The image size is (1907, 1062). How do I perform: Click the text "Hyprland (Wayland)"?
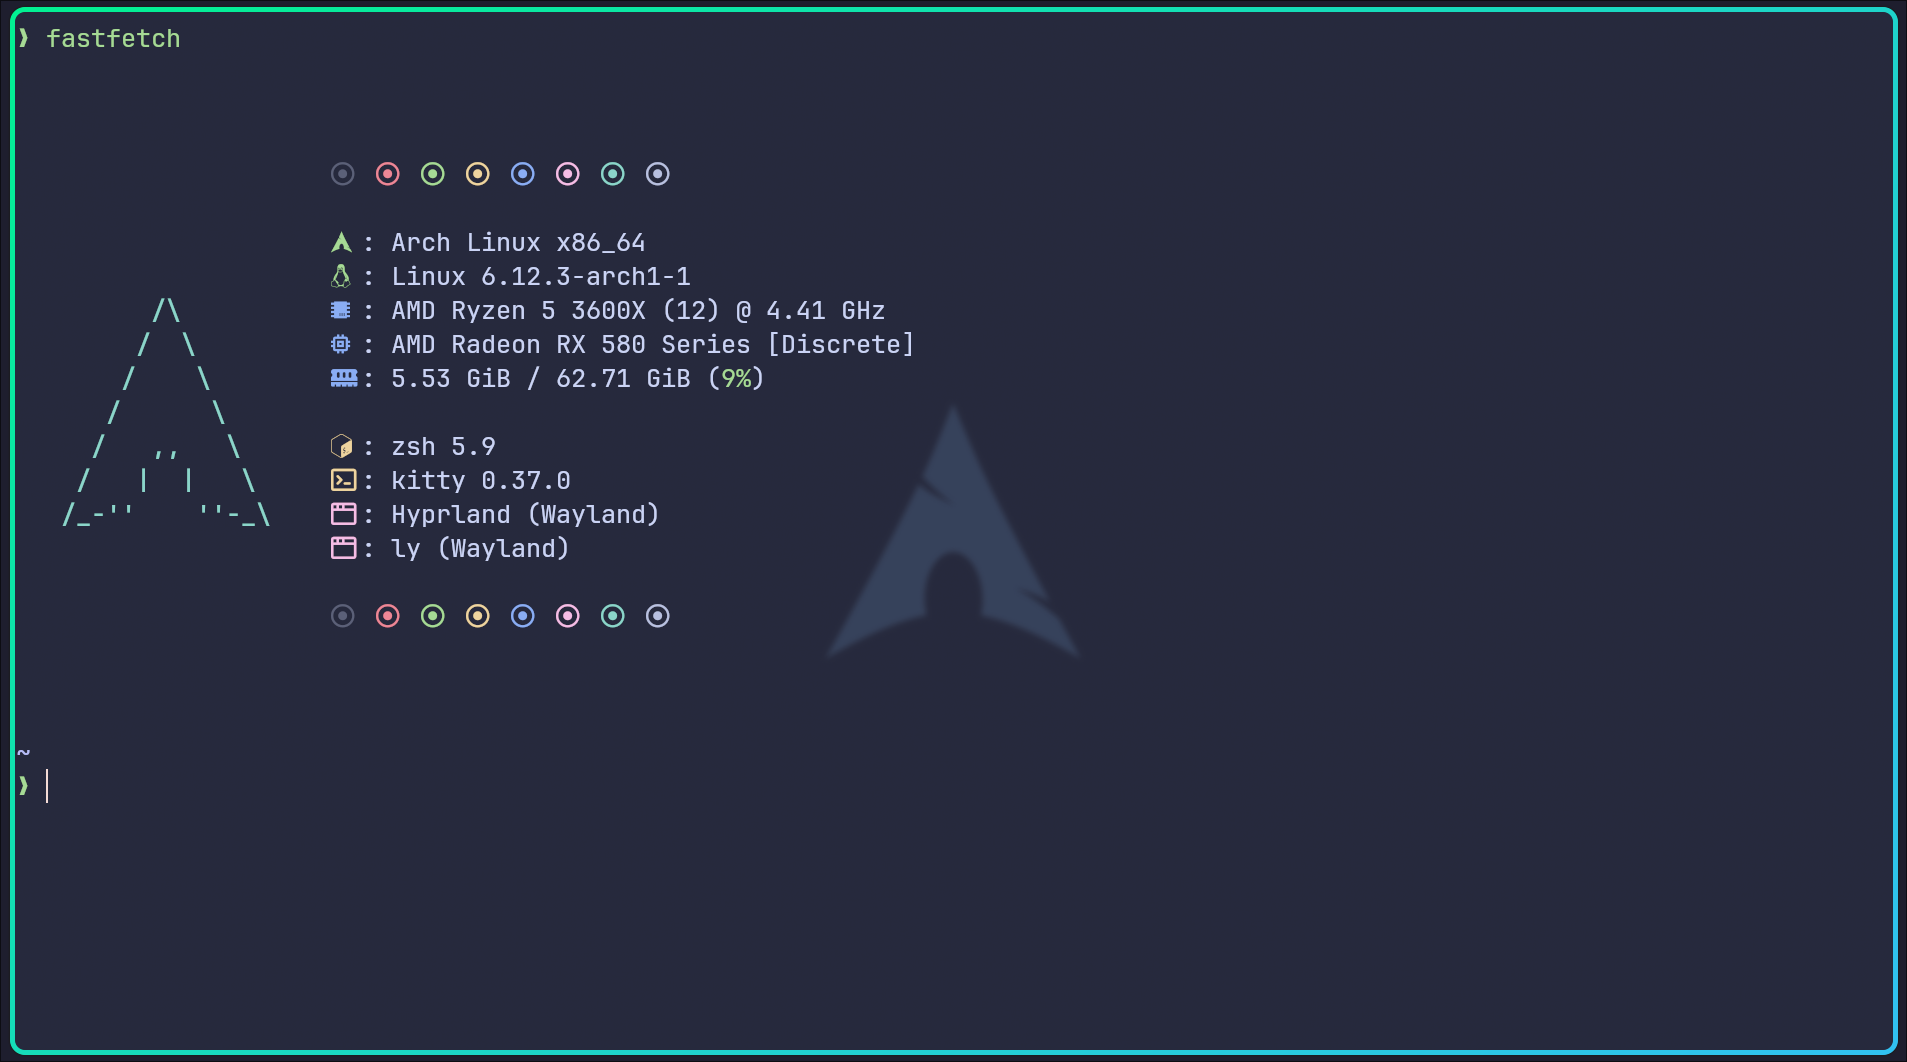point(525,515)
